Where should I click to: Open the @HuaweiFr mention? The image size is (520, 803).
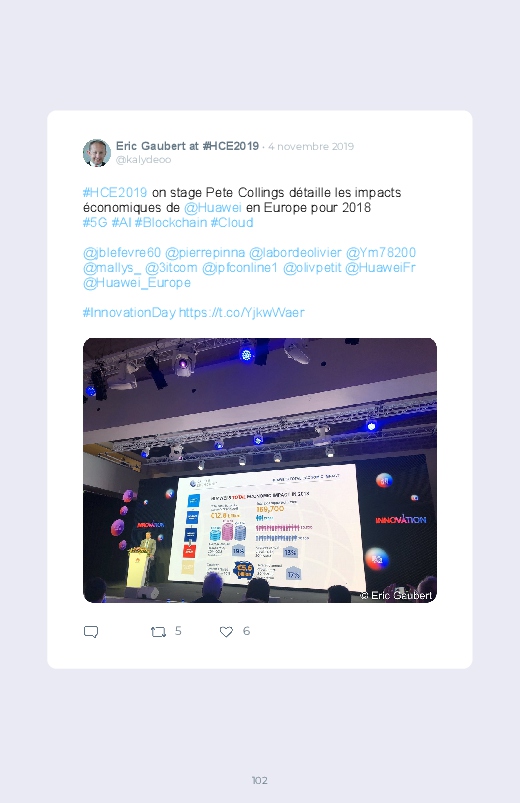click(x=380, y=267)
